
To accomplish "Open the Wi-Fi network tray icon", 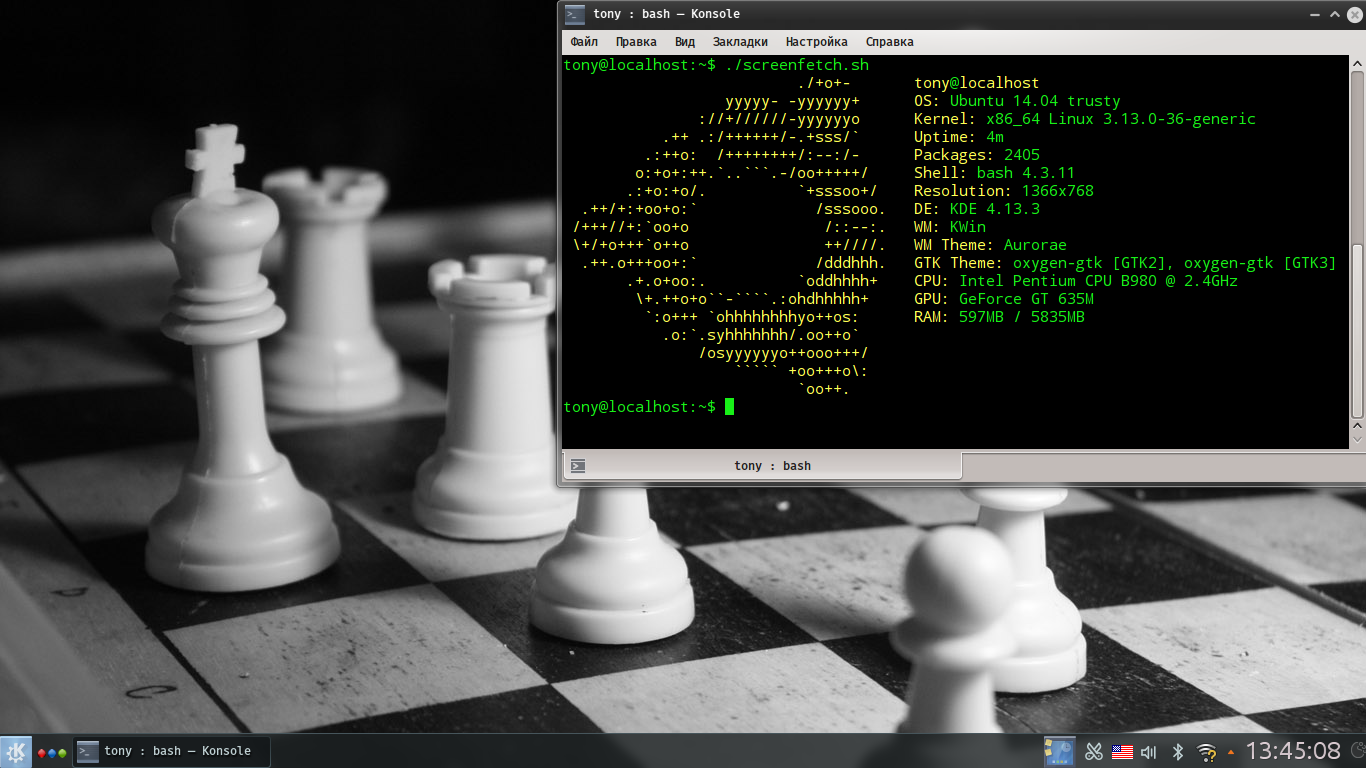I will [x=1207, y=752].
